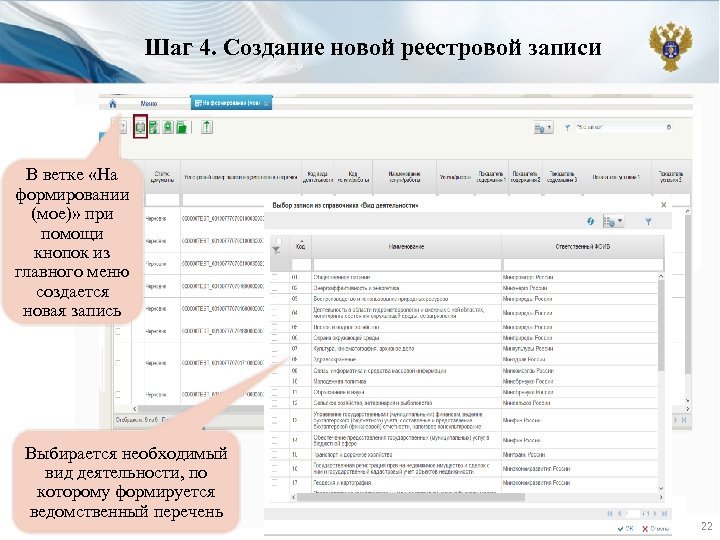Click the dialog horizontal scrollbar thumb
The image size is (720, 540).
point(411,497)
